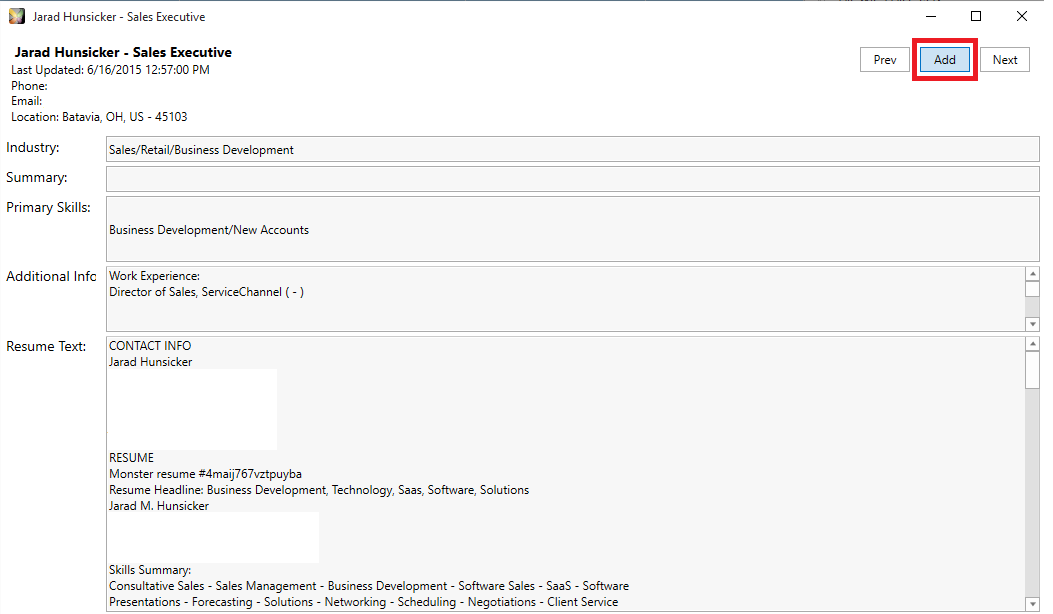
Task: Click inside the Industry field
Action: 572,149
